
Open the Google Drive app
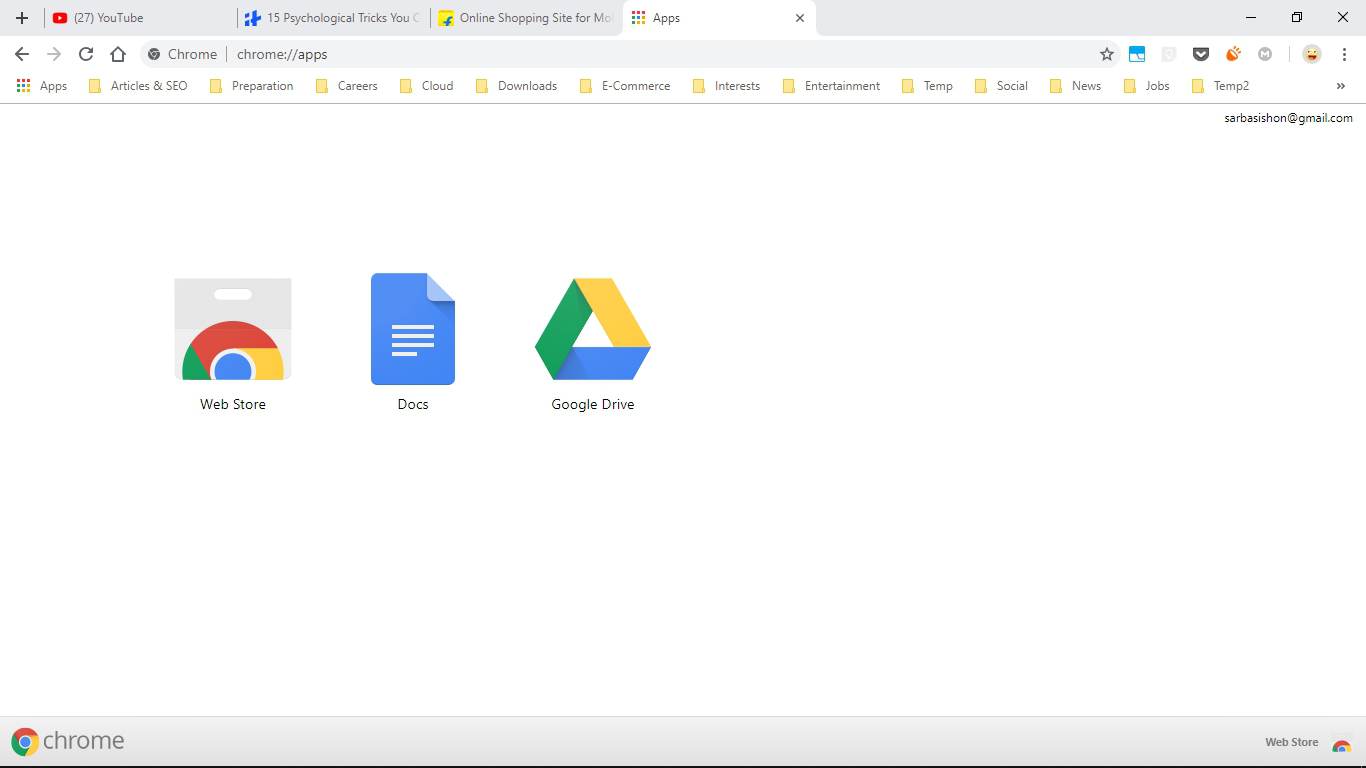pyautogui.click(x=593, y=344)
